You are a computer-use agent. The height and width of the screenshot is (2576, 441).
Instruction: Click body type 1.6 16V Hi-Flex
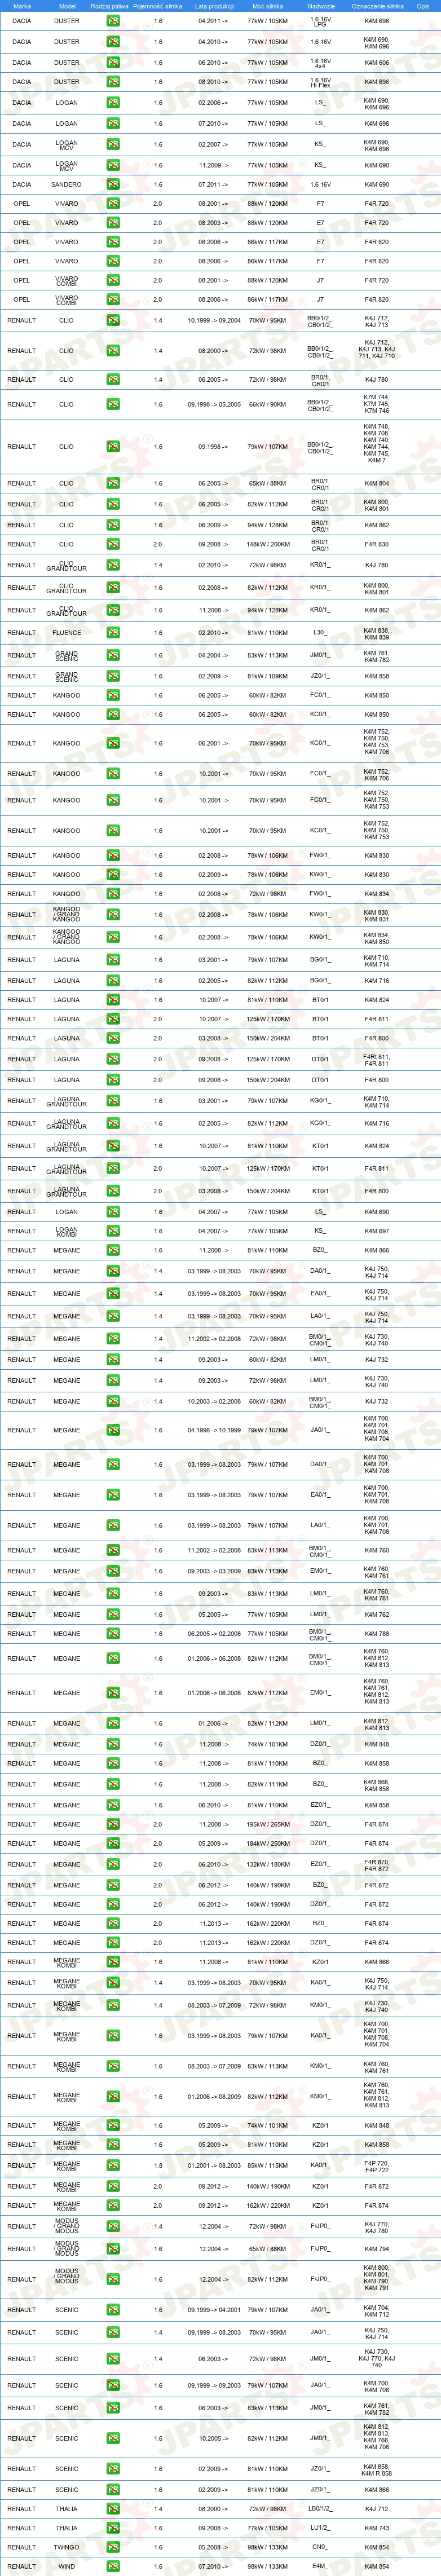tap(320, 82)
